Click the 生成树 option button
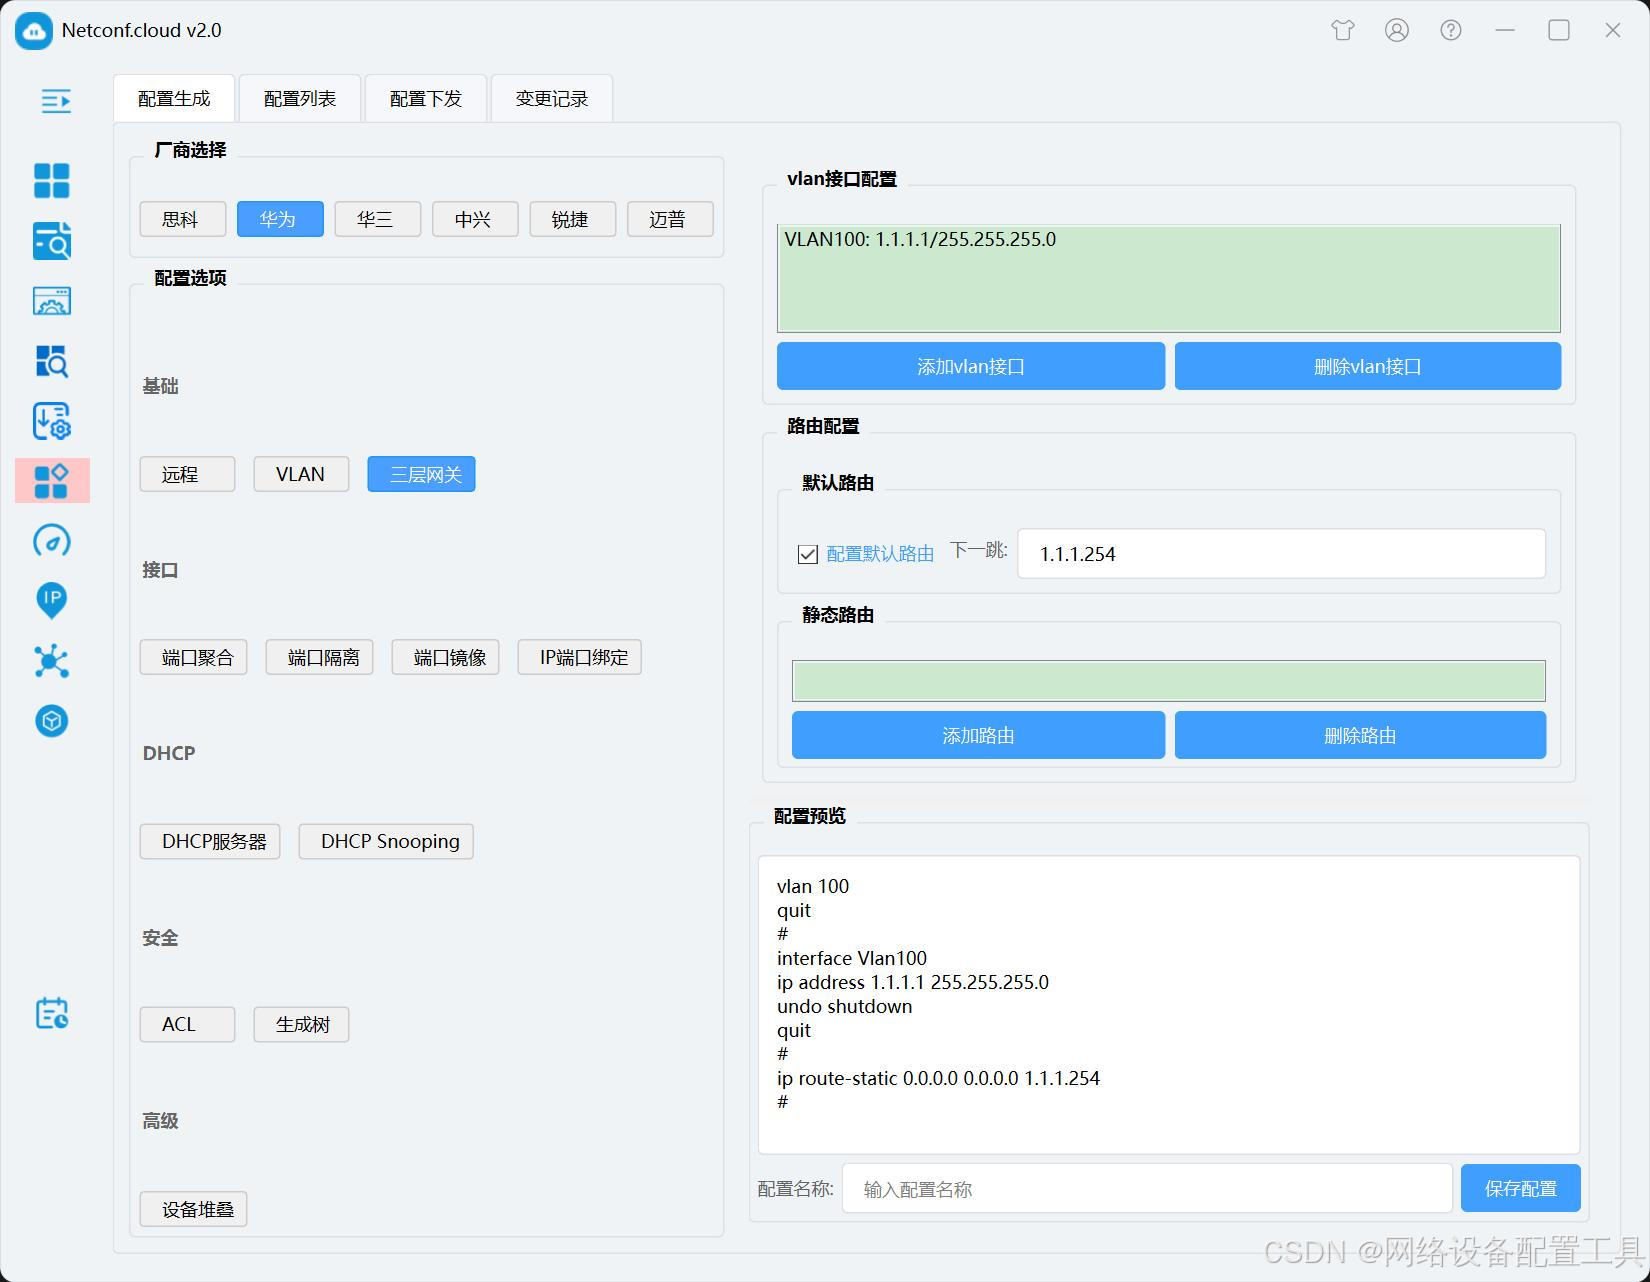The image size is (1650, 1282). coord(301,1024)
